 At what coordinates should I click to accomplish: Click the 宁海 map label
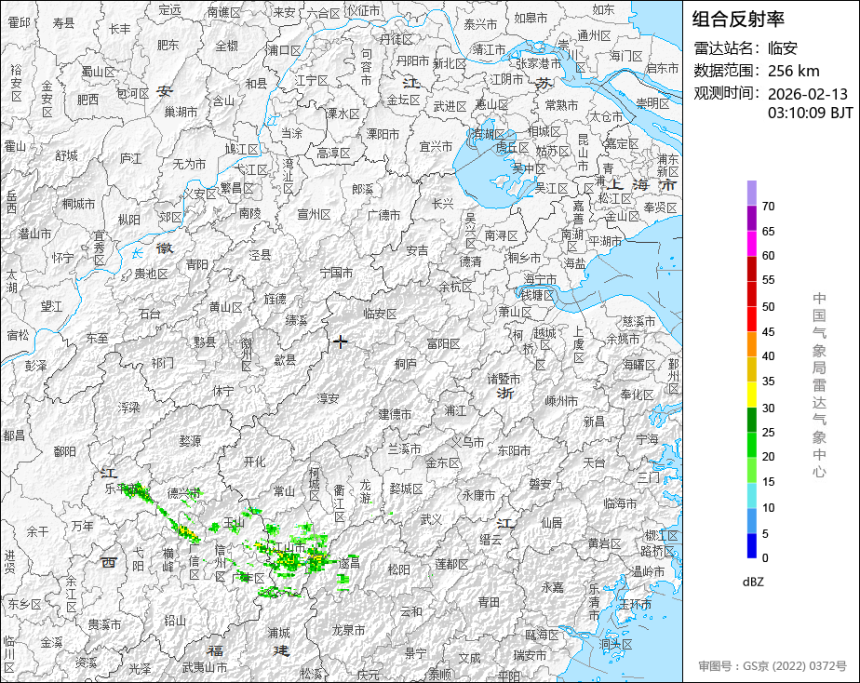coord(647,439)
